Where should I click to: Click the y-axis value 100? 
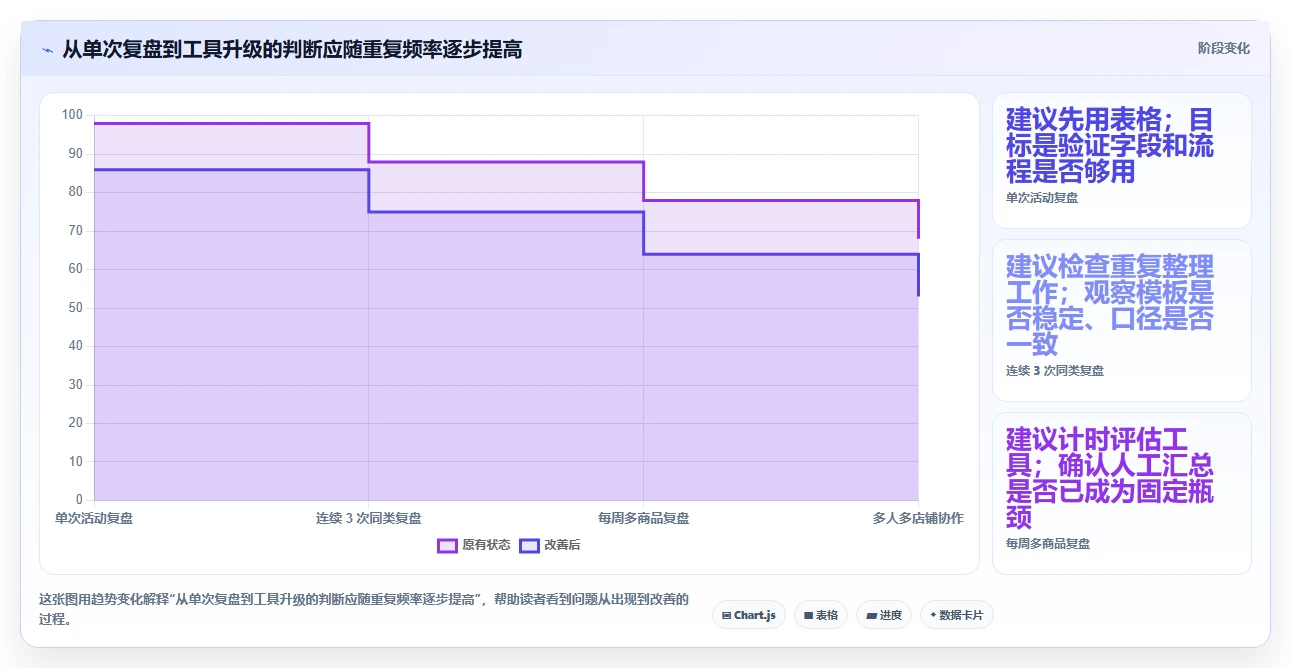(72, 115)
